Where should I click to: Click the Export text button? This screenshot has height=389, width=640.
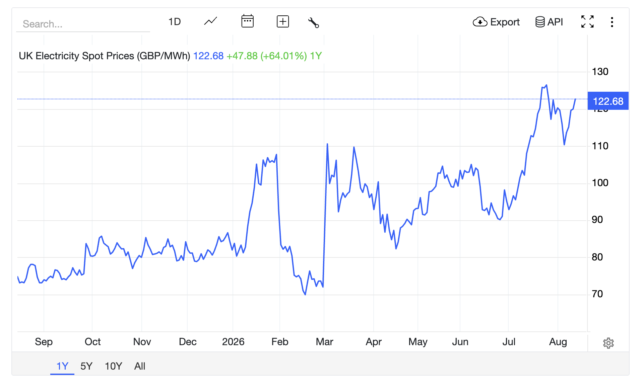(x=504, y=22)
